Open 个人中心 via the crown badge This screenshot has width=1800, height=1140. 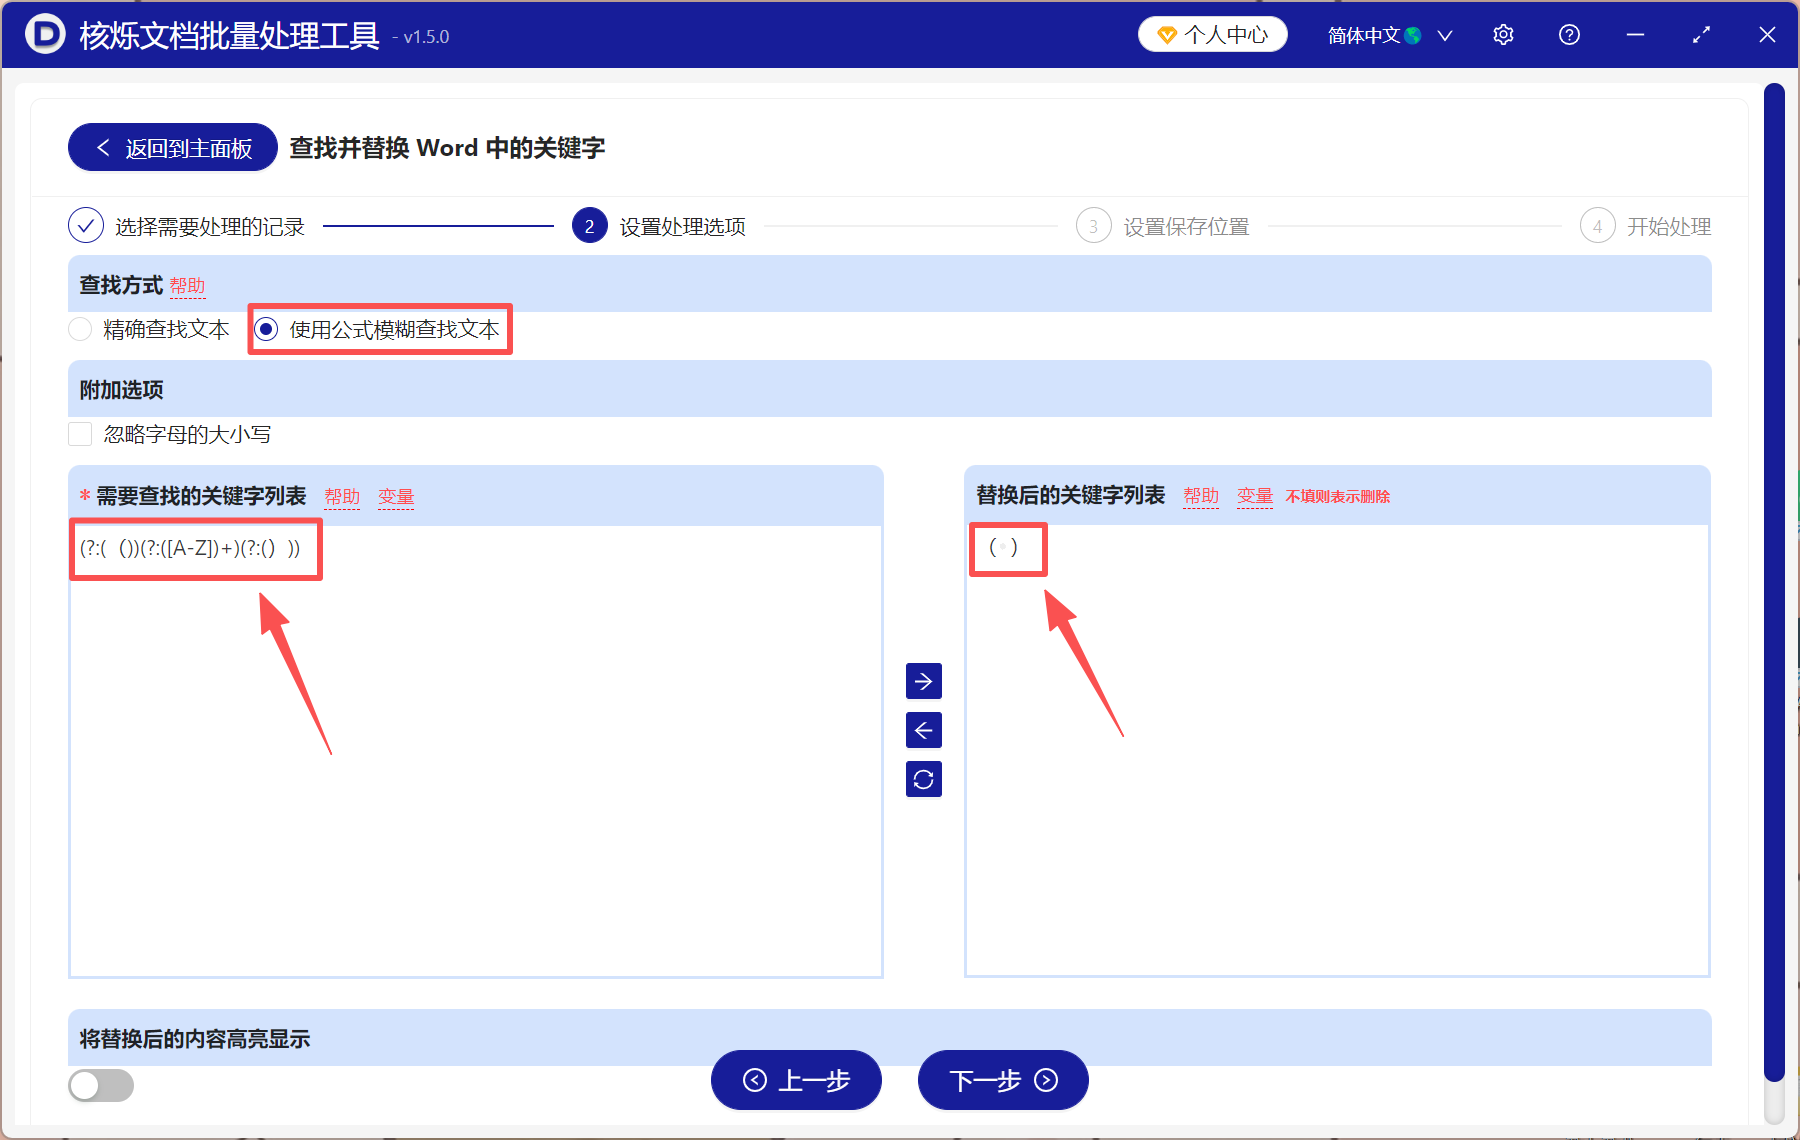(x=1212, y=34)
